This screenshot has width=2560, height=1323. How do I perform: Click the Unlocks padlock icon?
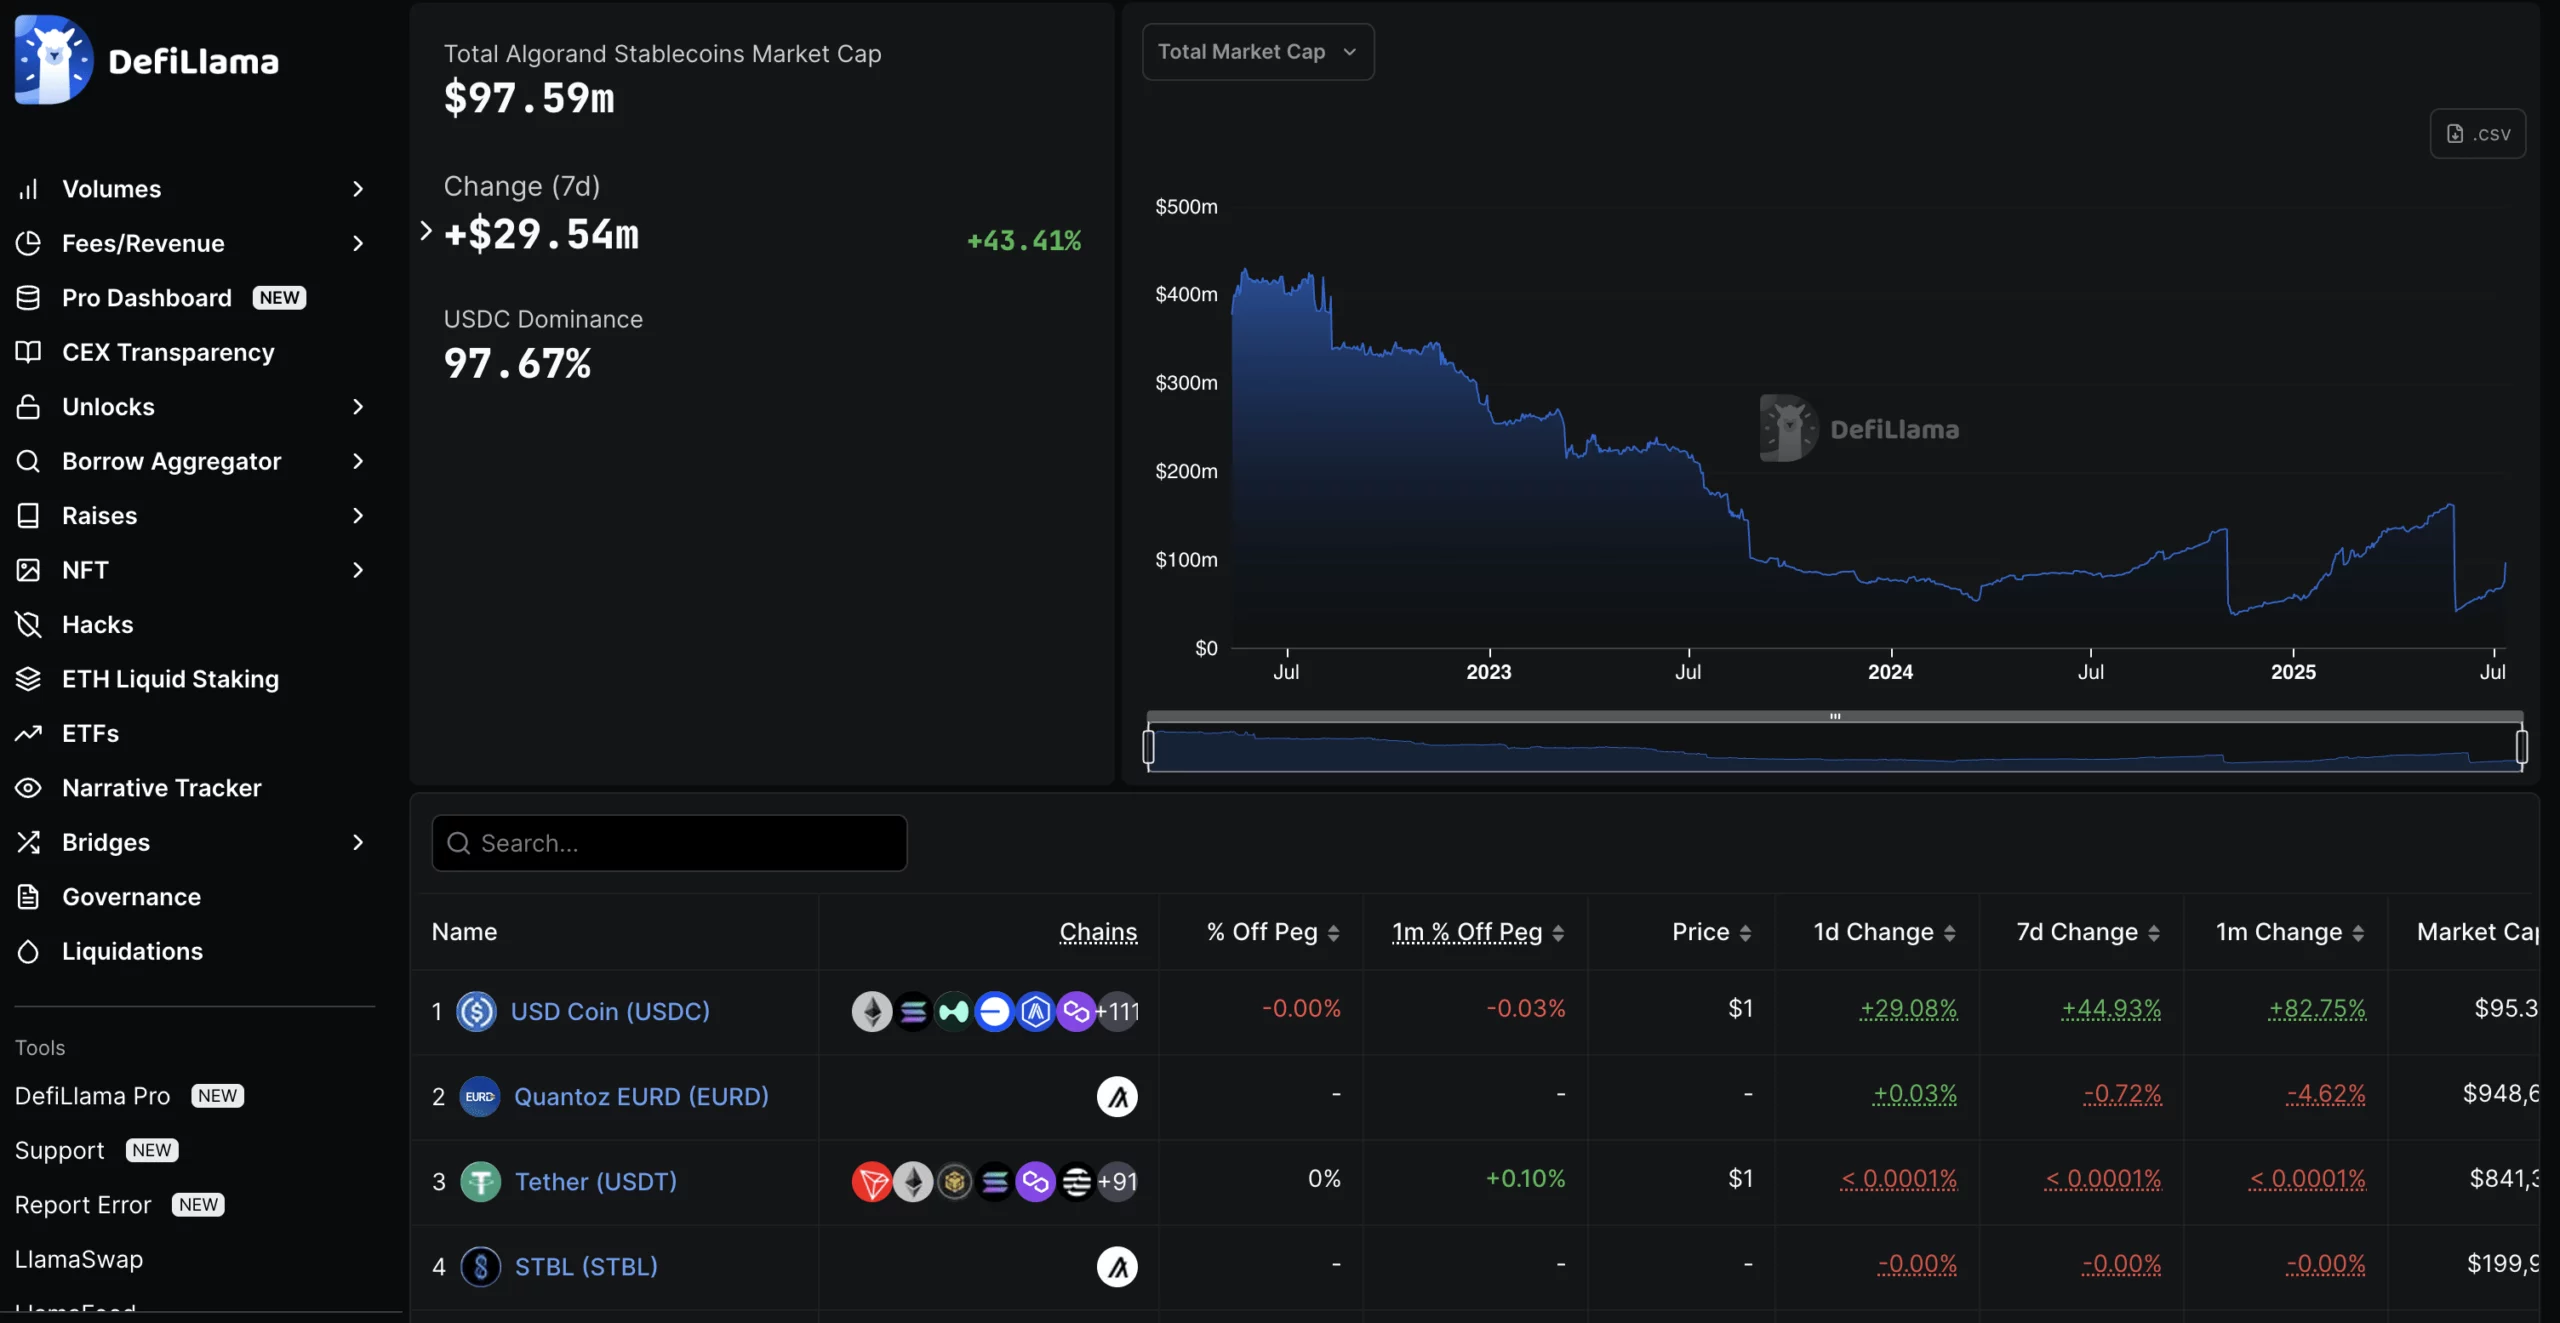pos(28,407)
